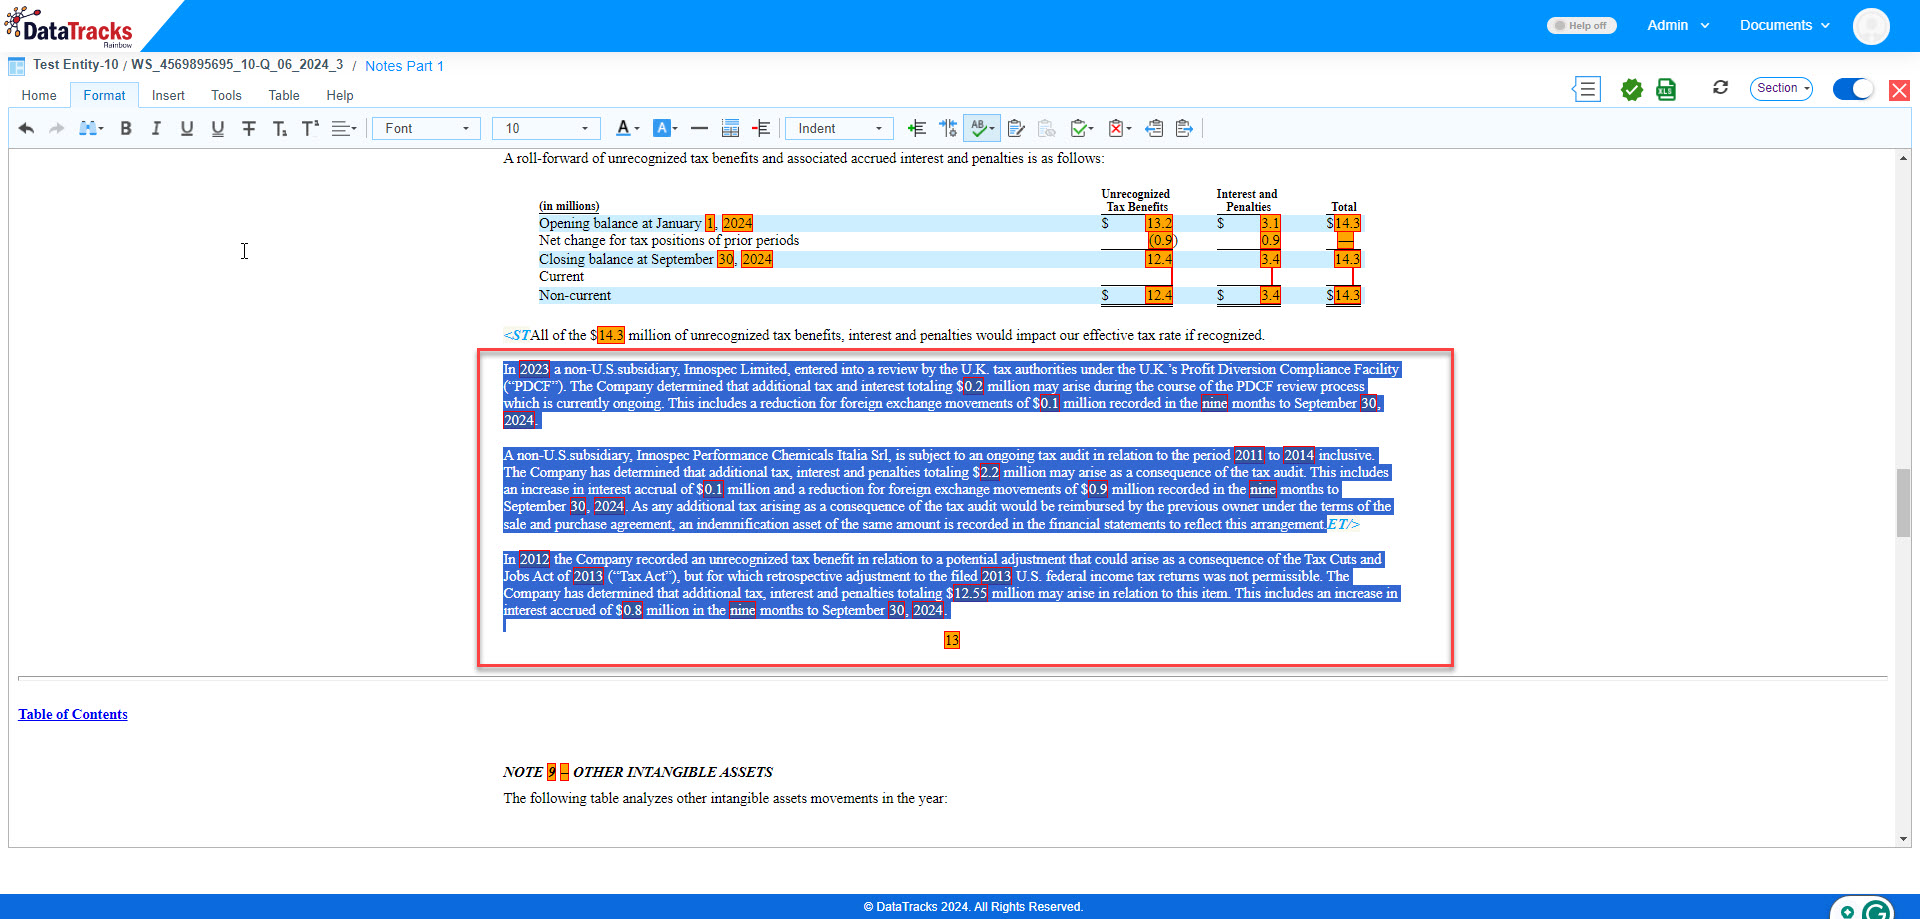
Task: Open the Font family dropdown
Action: tap(427, 128)
